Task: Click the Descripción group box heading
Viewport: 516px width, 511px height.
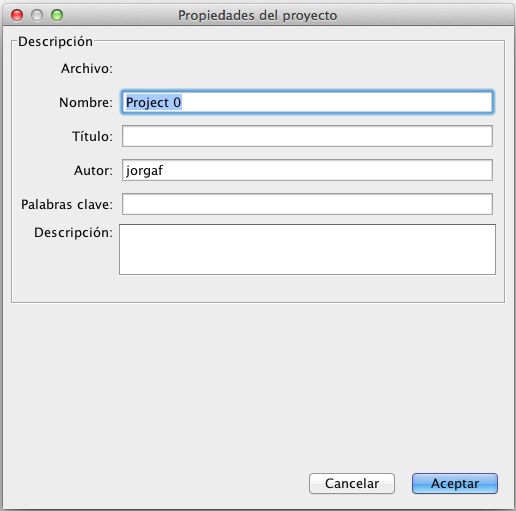Action: point(55,42)
